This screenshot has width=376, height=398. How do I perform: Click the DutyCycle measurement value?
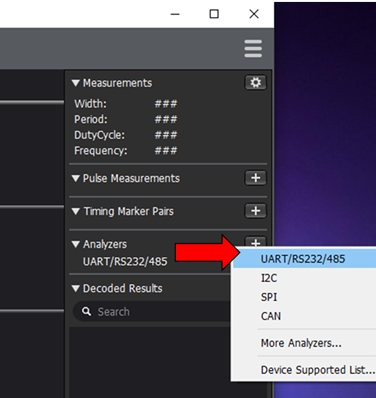point(166,135)
